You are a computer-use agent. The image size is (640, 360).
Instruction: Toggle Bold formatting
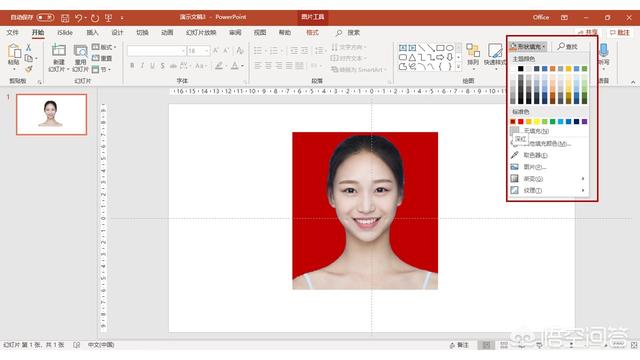(x=132, y=65)
